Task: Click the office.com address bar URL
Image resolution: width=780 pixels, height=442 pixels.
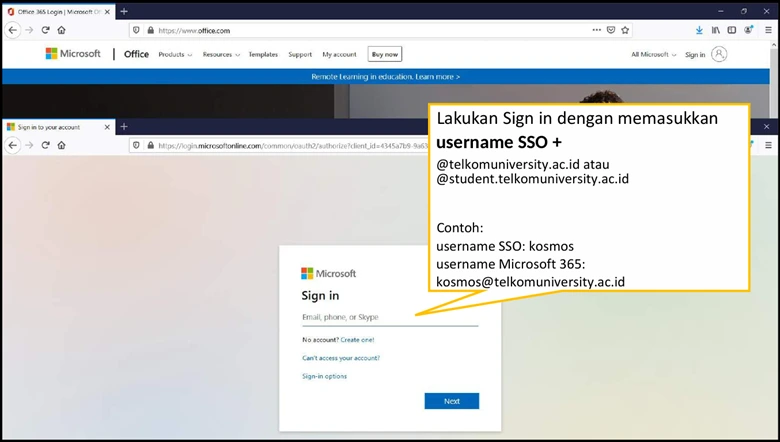Action: [194, 31]
